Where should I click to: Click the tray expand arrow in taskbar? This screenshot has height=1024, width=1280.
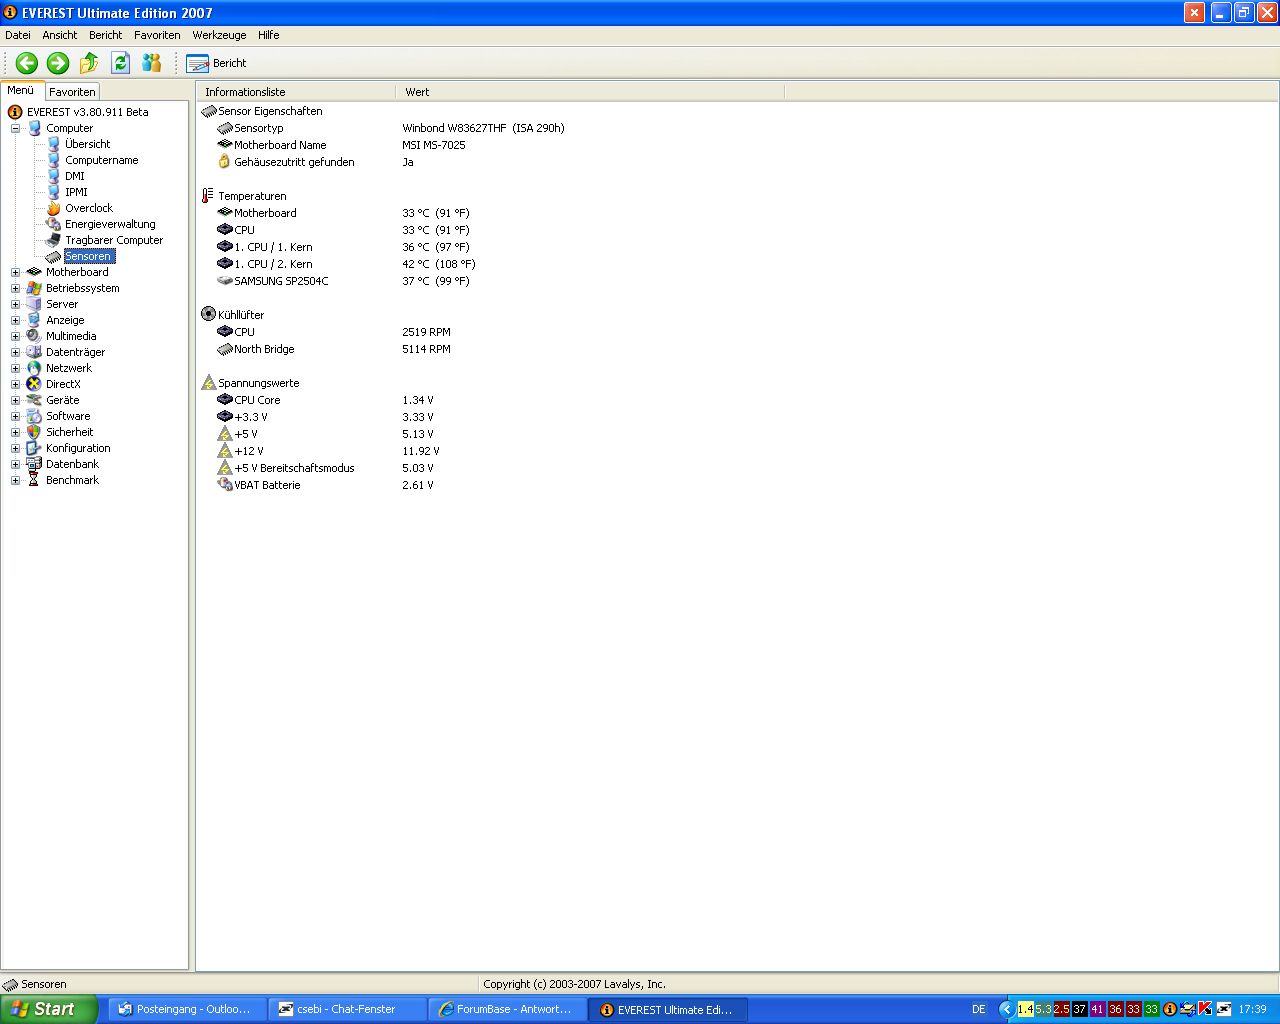pos(1007,1009)
